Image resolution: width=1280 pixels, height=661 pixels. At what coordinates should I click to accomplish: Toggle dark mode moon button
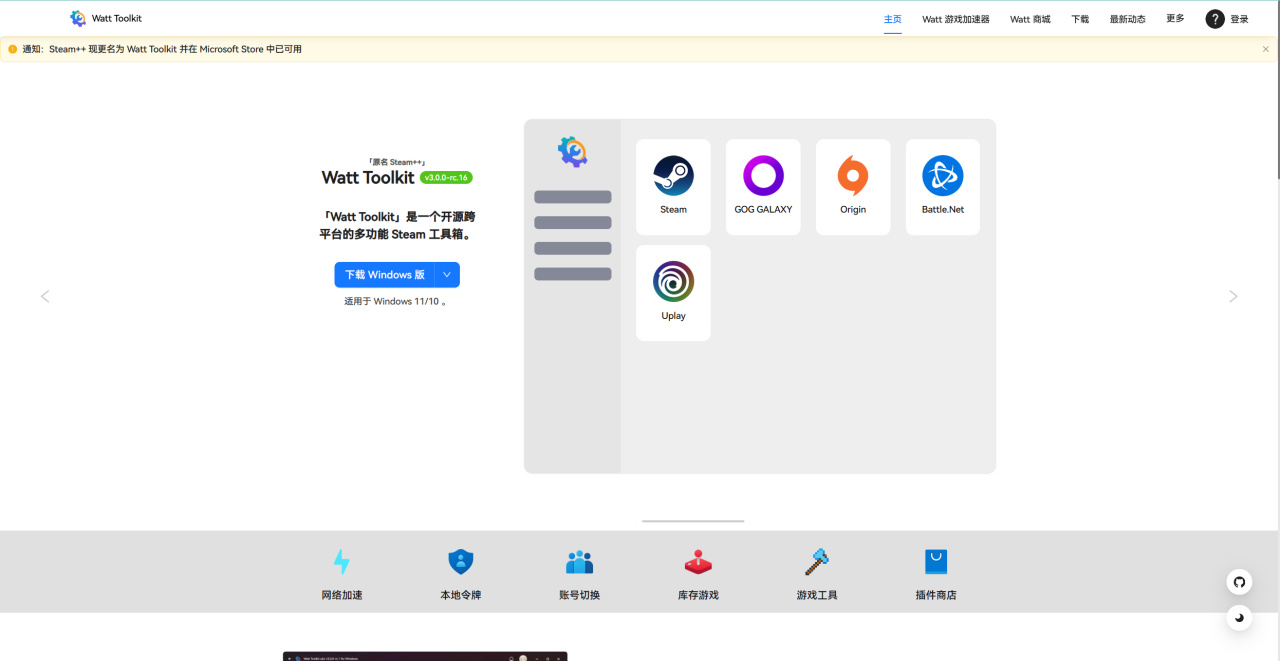pos(1240,617)
